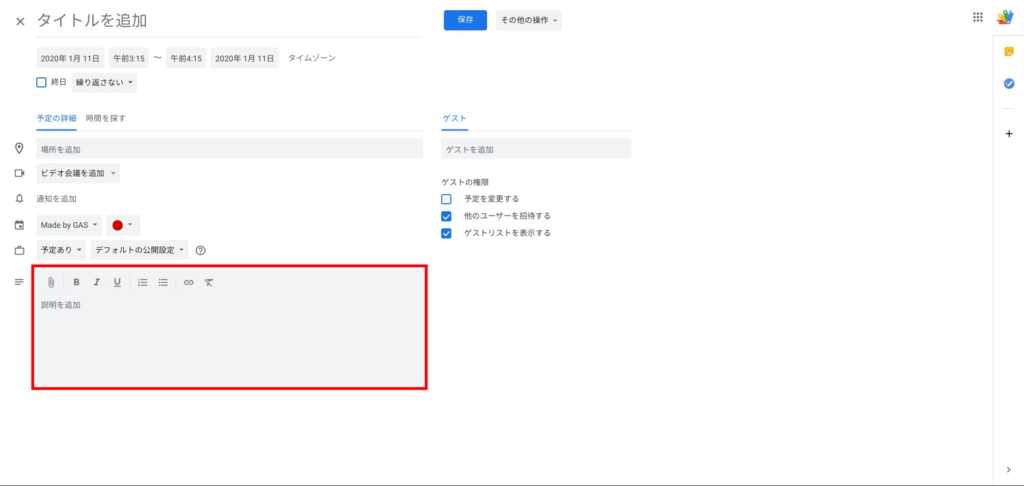Click the notification bell icon
Viewport: 1024px width, 486px height.
pos(20,199)
